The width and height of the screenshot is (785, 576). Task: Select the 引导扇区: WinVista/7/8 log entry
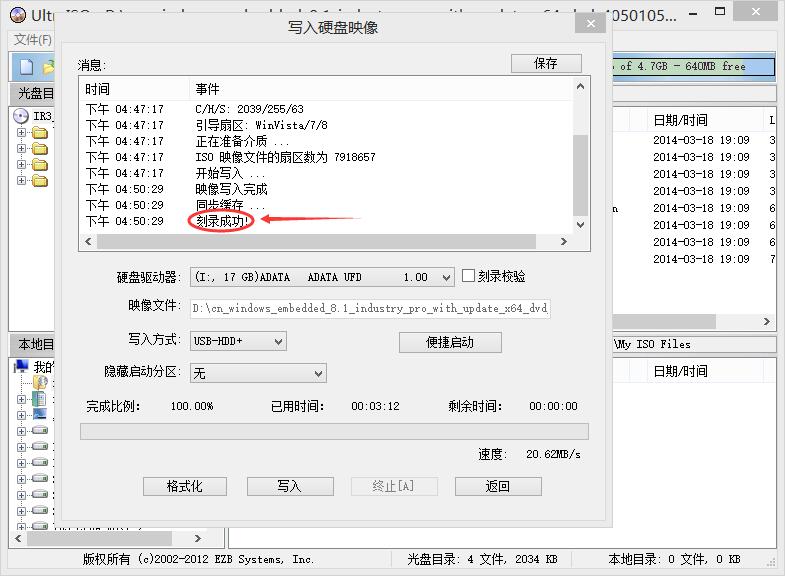tap(261, 125)
